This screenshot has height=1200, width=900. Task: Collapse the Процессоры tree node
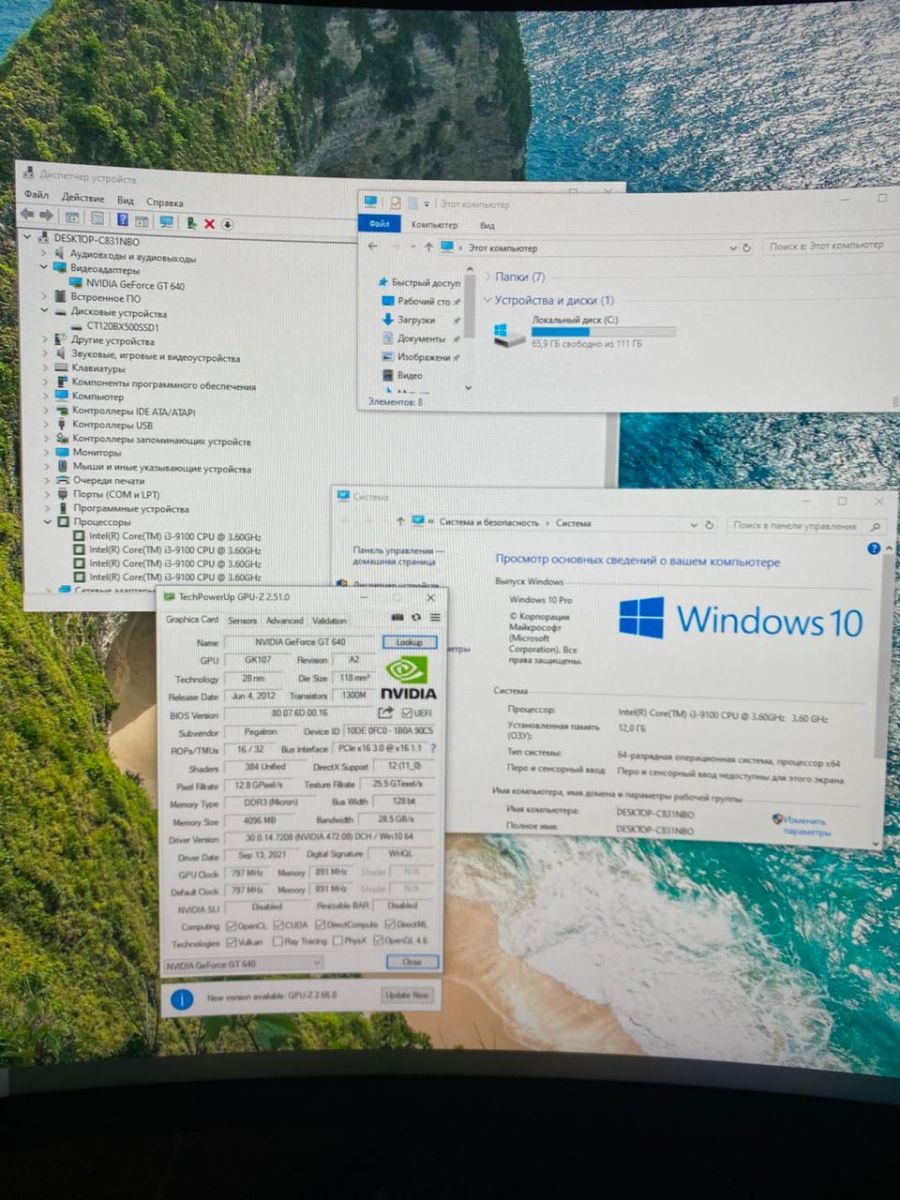(47, 521)
